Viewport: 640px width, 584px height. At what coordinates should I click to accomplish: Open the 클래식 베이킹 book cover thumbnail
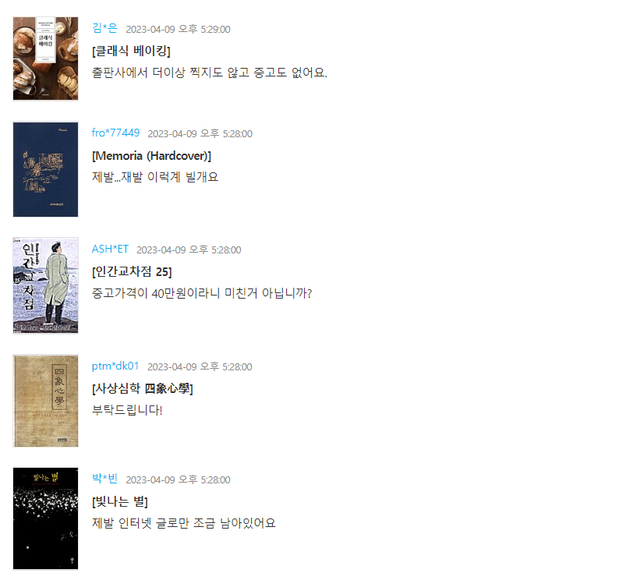click(45, 58)
